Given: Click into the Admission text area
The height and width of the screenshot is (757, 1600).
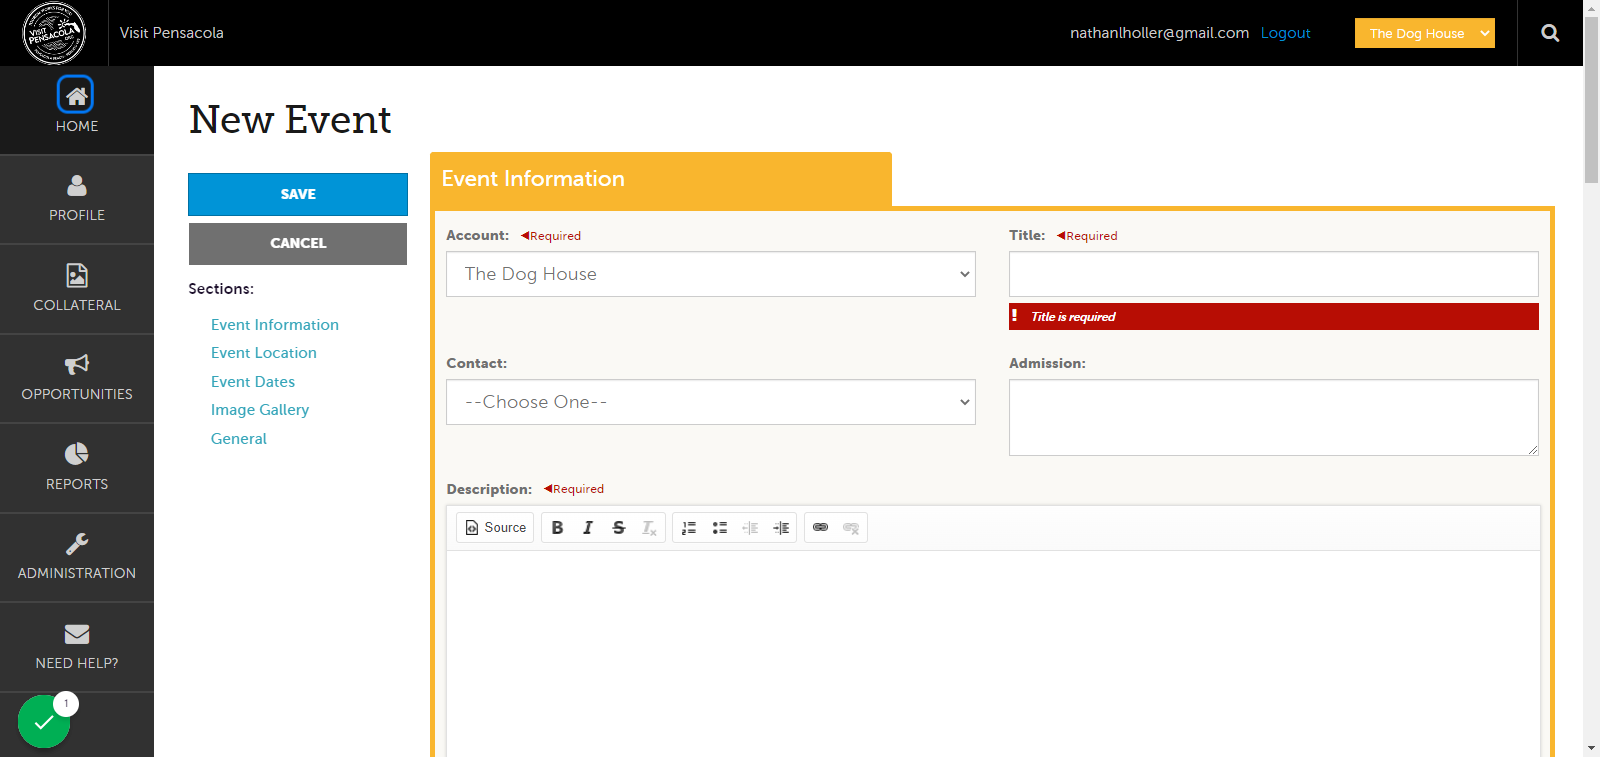Looking at the screenshot, I should pyautogui.click(x=1274, y=417).
